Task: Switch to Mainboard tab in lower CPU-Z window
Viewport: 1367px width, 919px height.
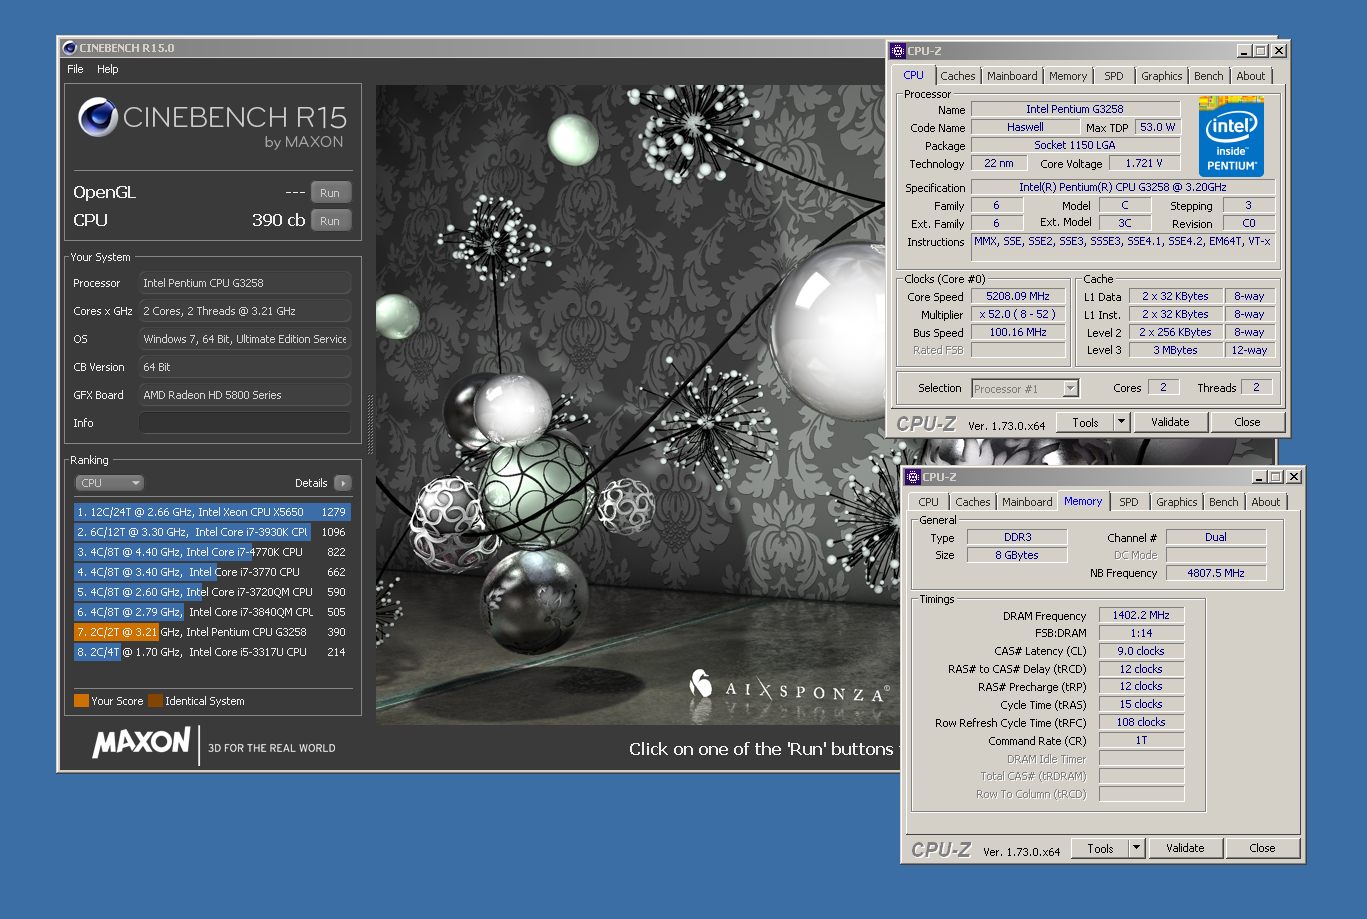Action: click(1027, 502)
